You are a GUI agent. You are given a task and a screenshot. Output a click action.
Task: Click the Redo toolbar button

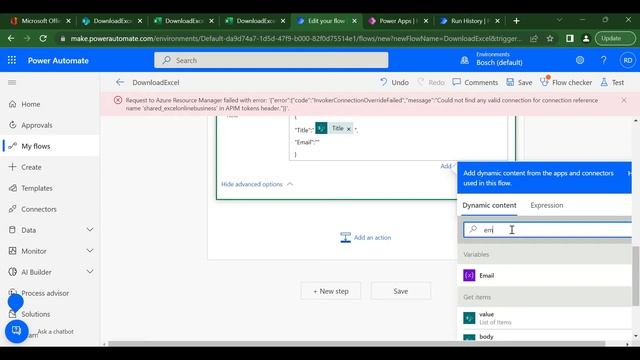[431, 82]
